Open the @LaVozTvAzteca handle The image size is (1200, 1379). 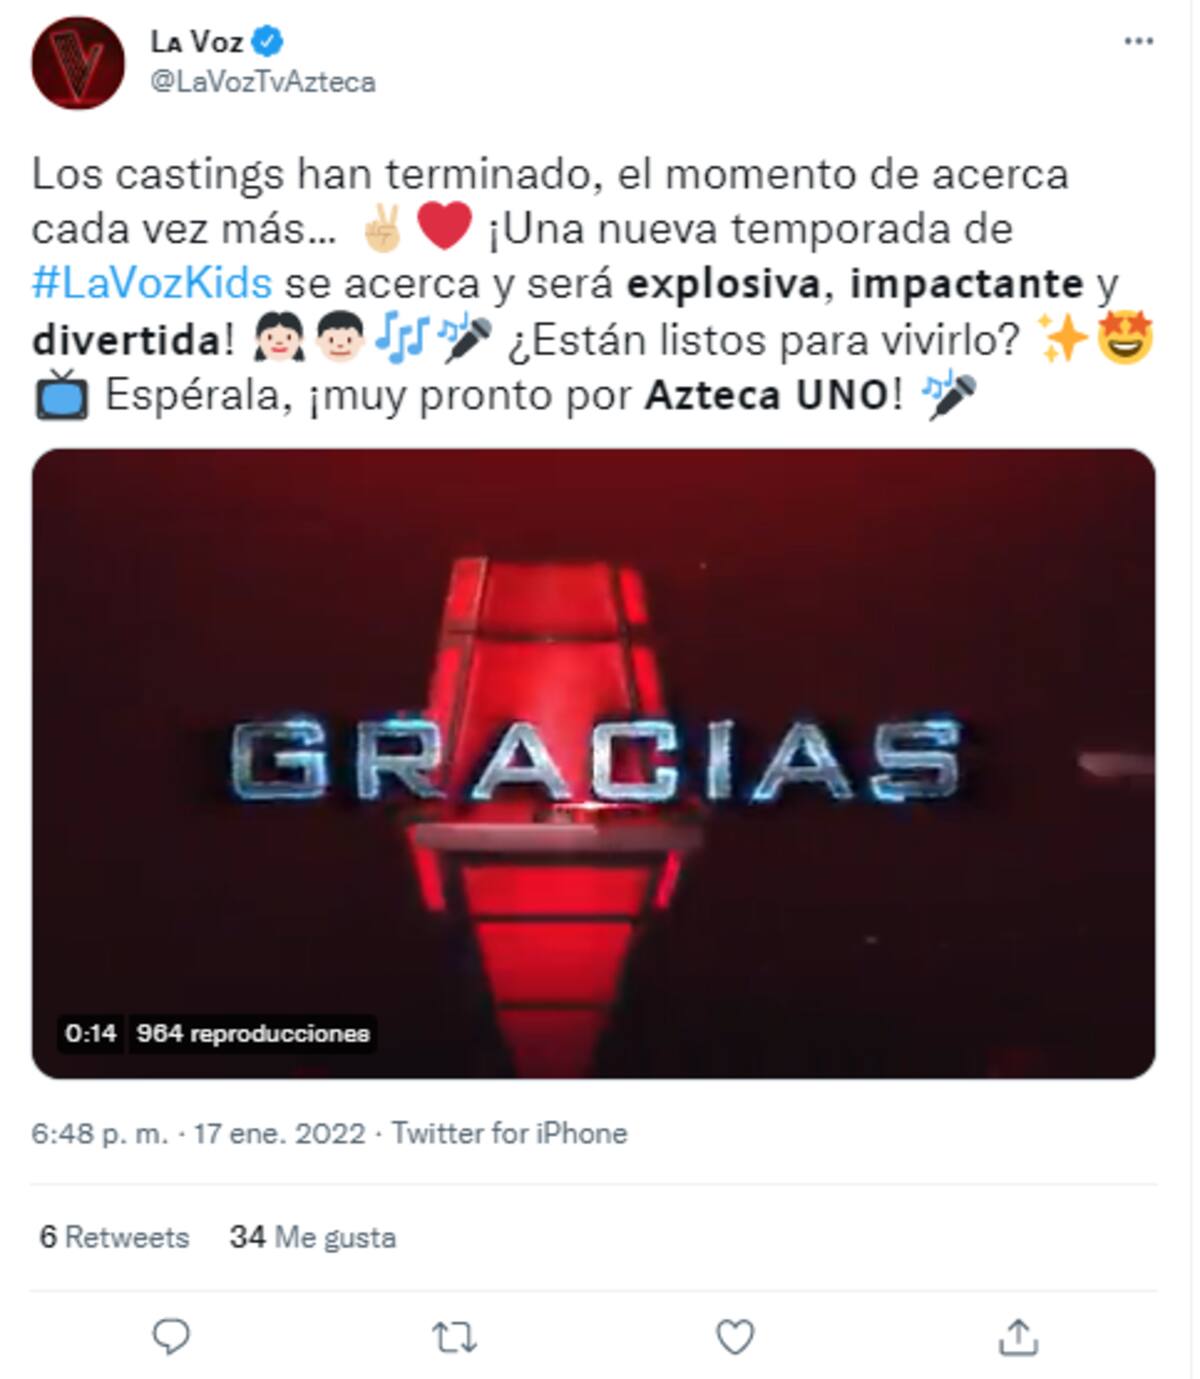tap(263, 82)
